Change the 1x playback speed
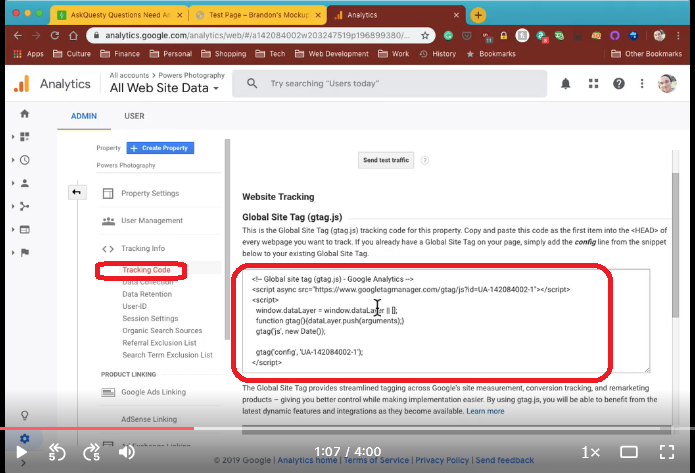The image size is (695, 473). tap(590, 452)
